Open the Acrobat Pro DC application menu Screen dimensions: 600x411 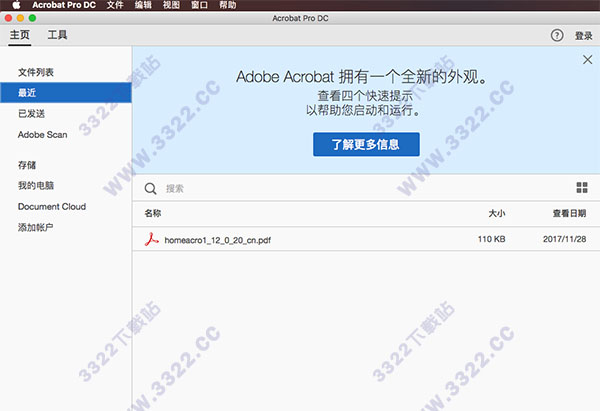(64, 5)
